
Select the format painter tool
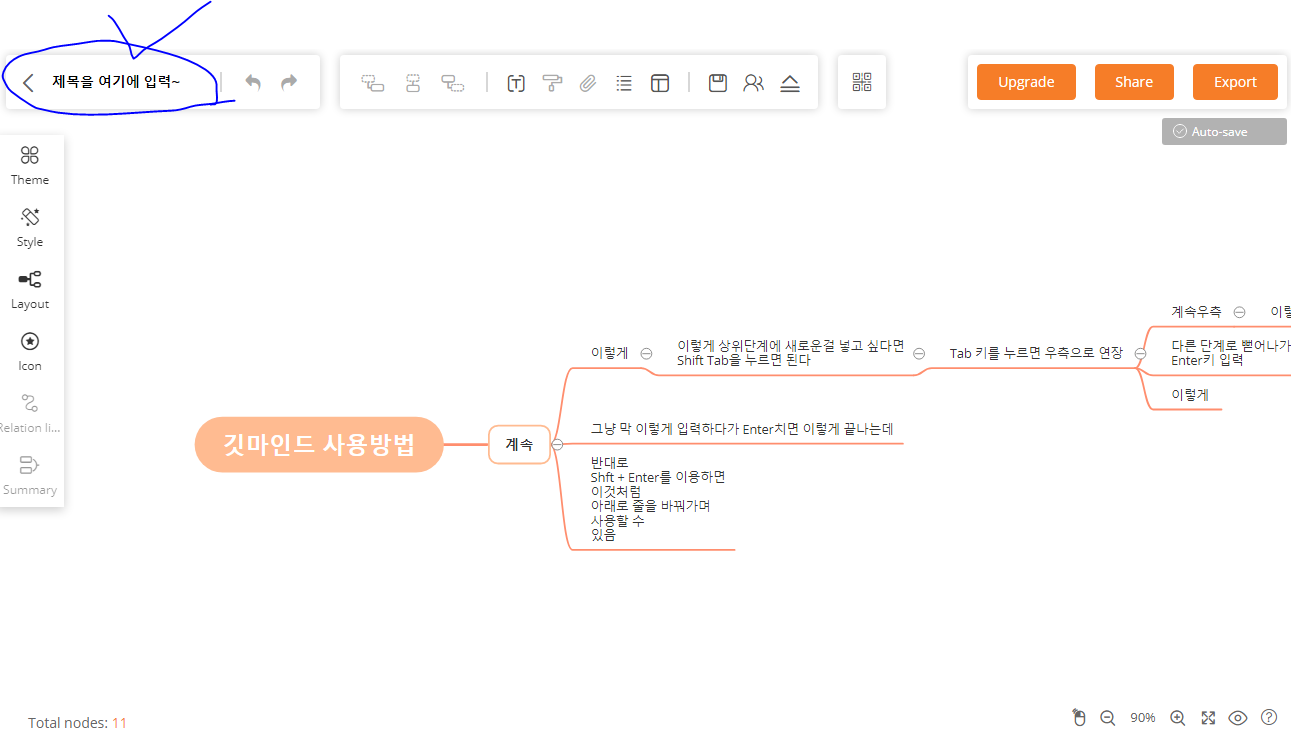[552, 83]
